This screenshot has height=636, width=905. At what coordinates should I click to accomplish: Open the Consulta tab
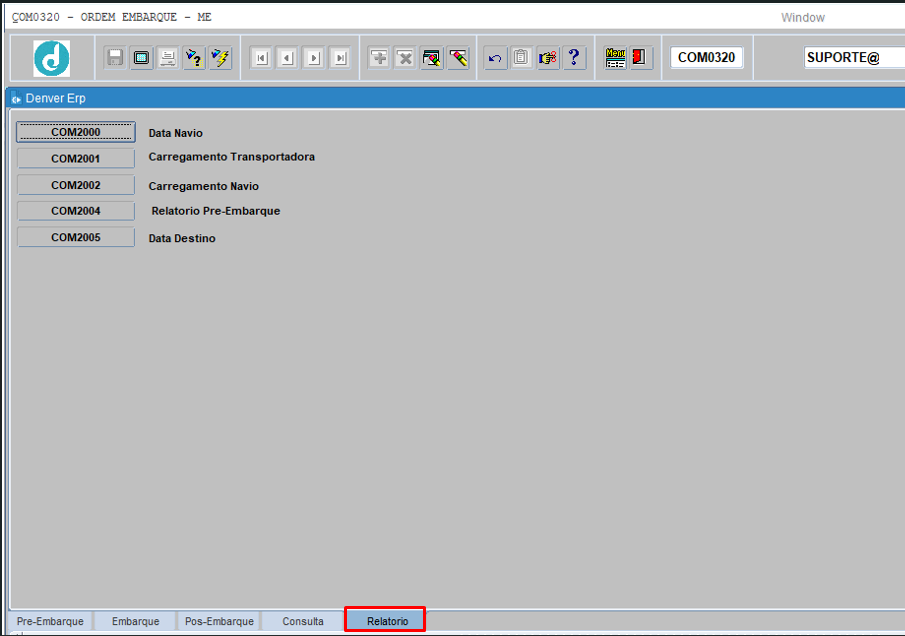pos(302,621)
